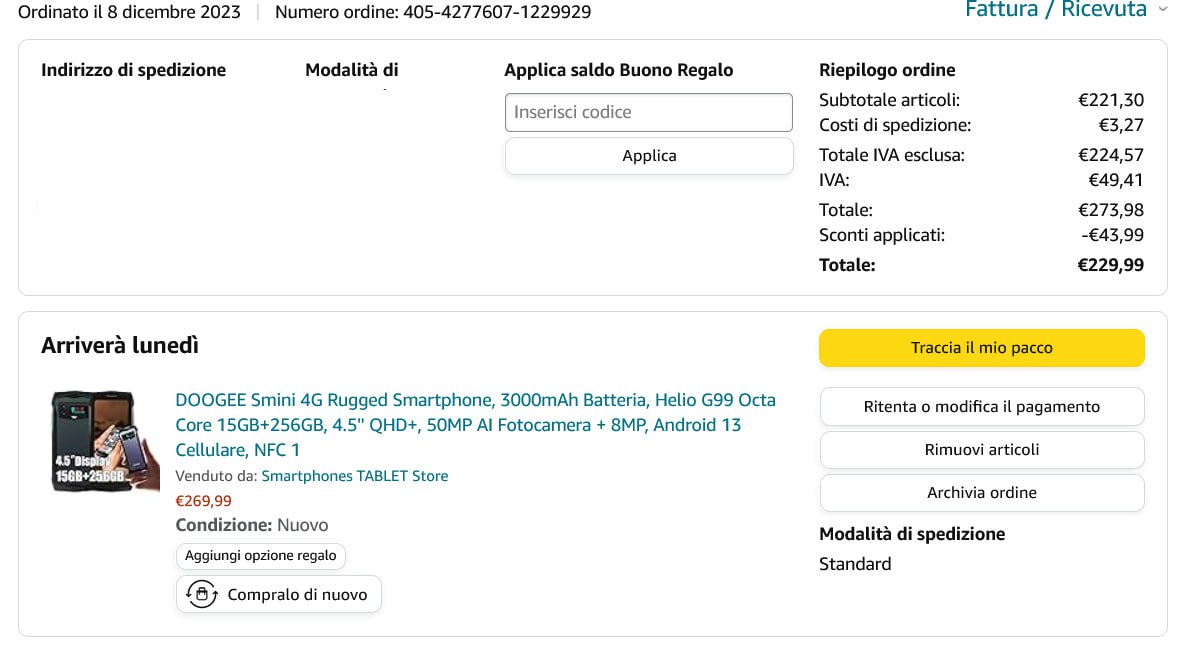This screenshot has width=1192, height=660.
Task: Expand the Fattura / Ricevuta chevron arrow
Action: point(1162,10)
